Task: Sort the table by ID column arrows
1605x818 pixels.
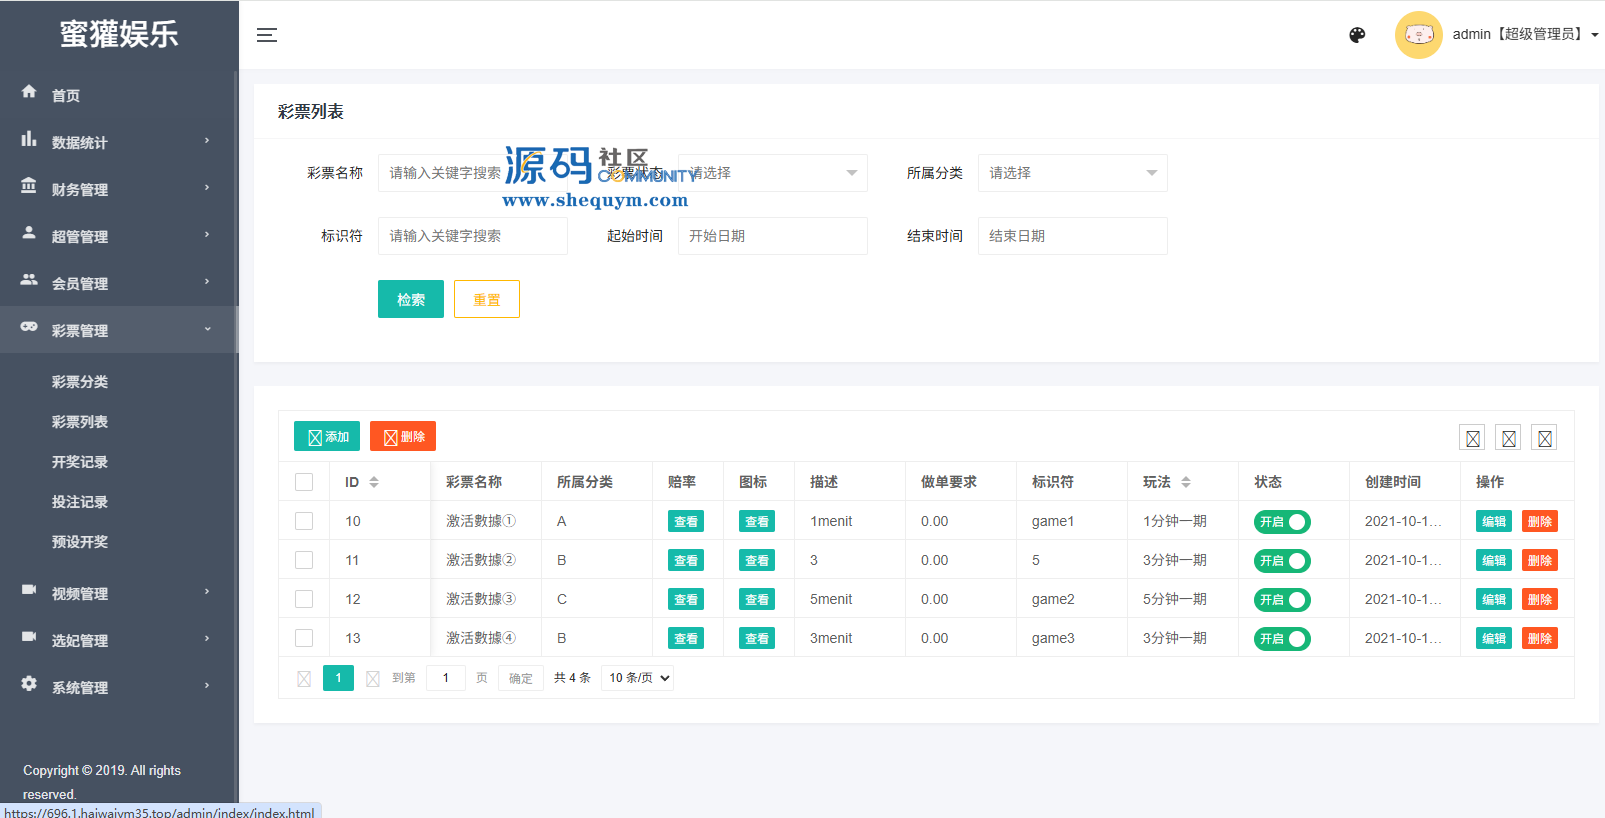Action: click(374, 482)
